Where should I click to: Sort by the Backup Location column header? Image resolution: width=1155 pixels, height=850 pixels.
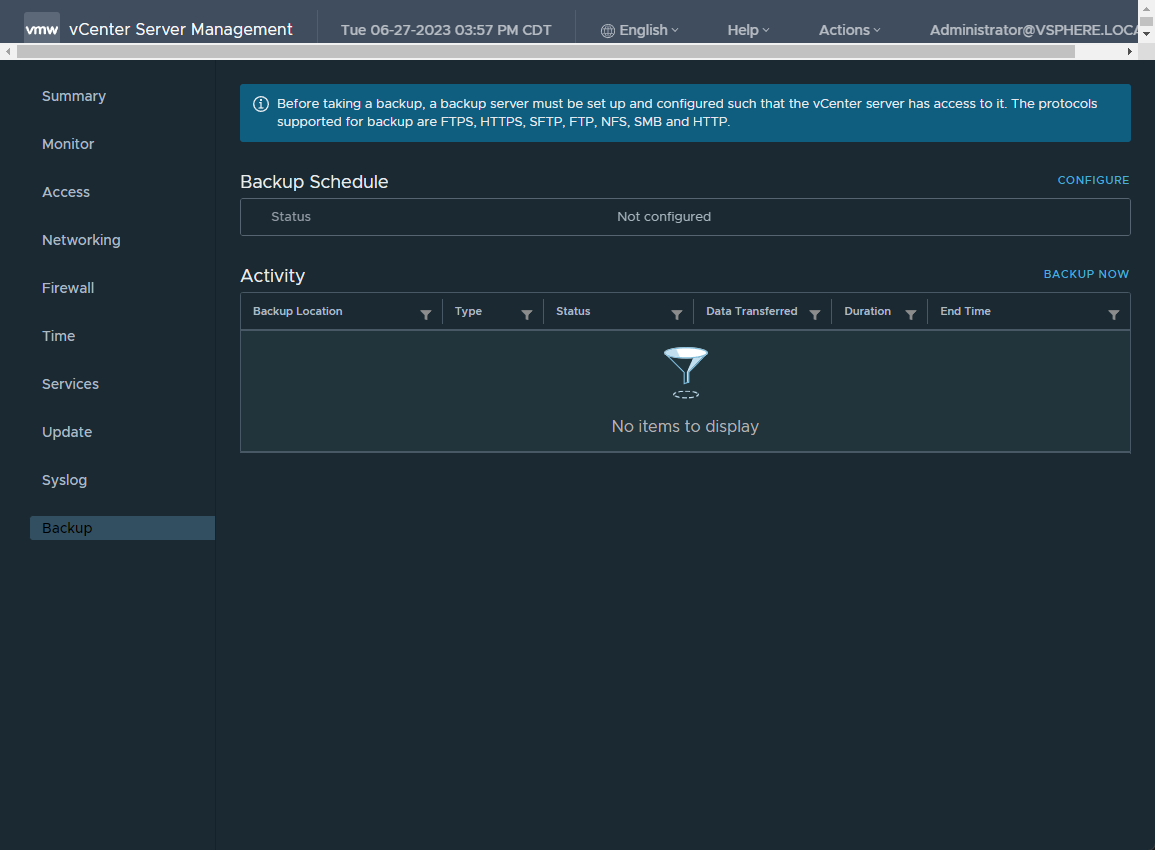(x=298, y=312)
